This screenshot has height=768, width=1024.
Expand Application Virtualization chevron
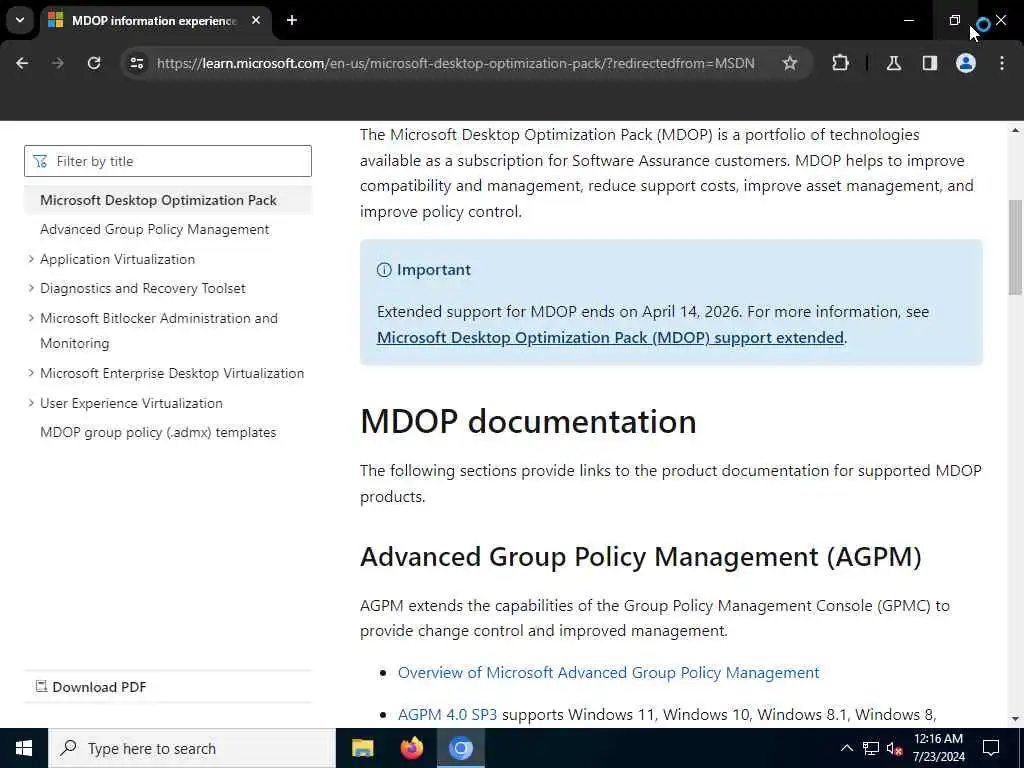tap(31, 259)
